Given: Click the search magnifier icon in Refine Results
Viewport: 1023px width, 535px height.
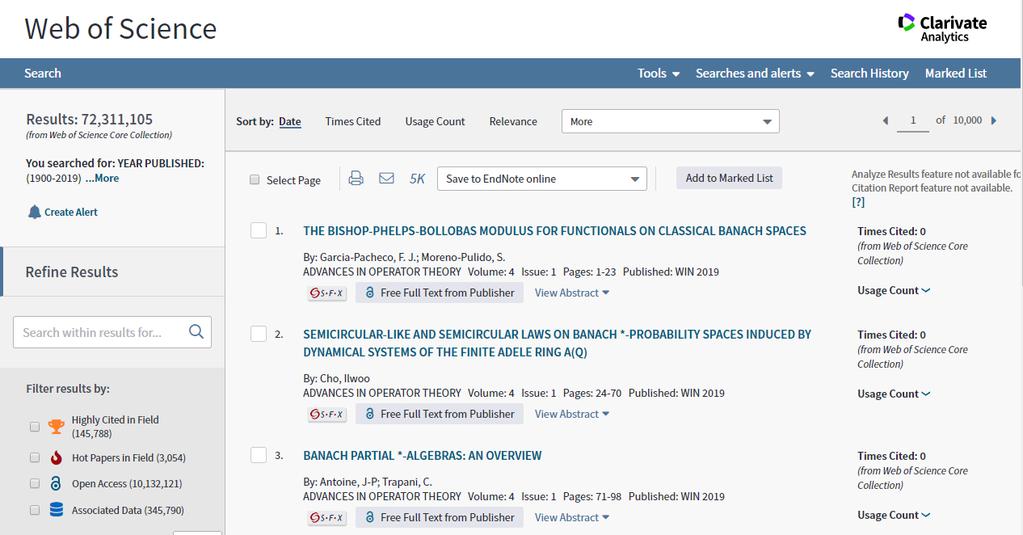Looking at the screenshot, I should pos(196,331).
